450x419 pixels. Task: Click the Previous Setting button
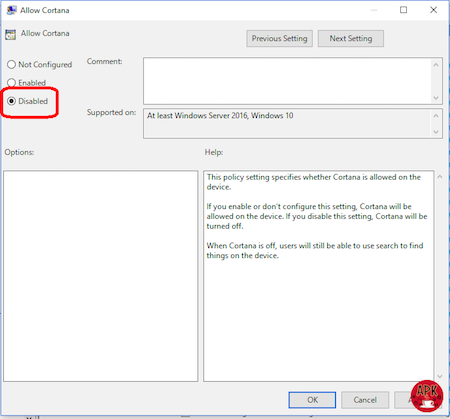click(279, 39)
